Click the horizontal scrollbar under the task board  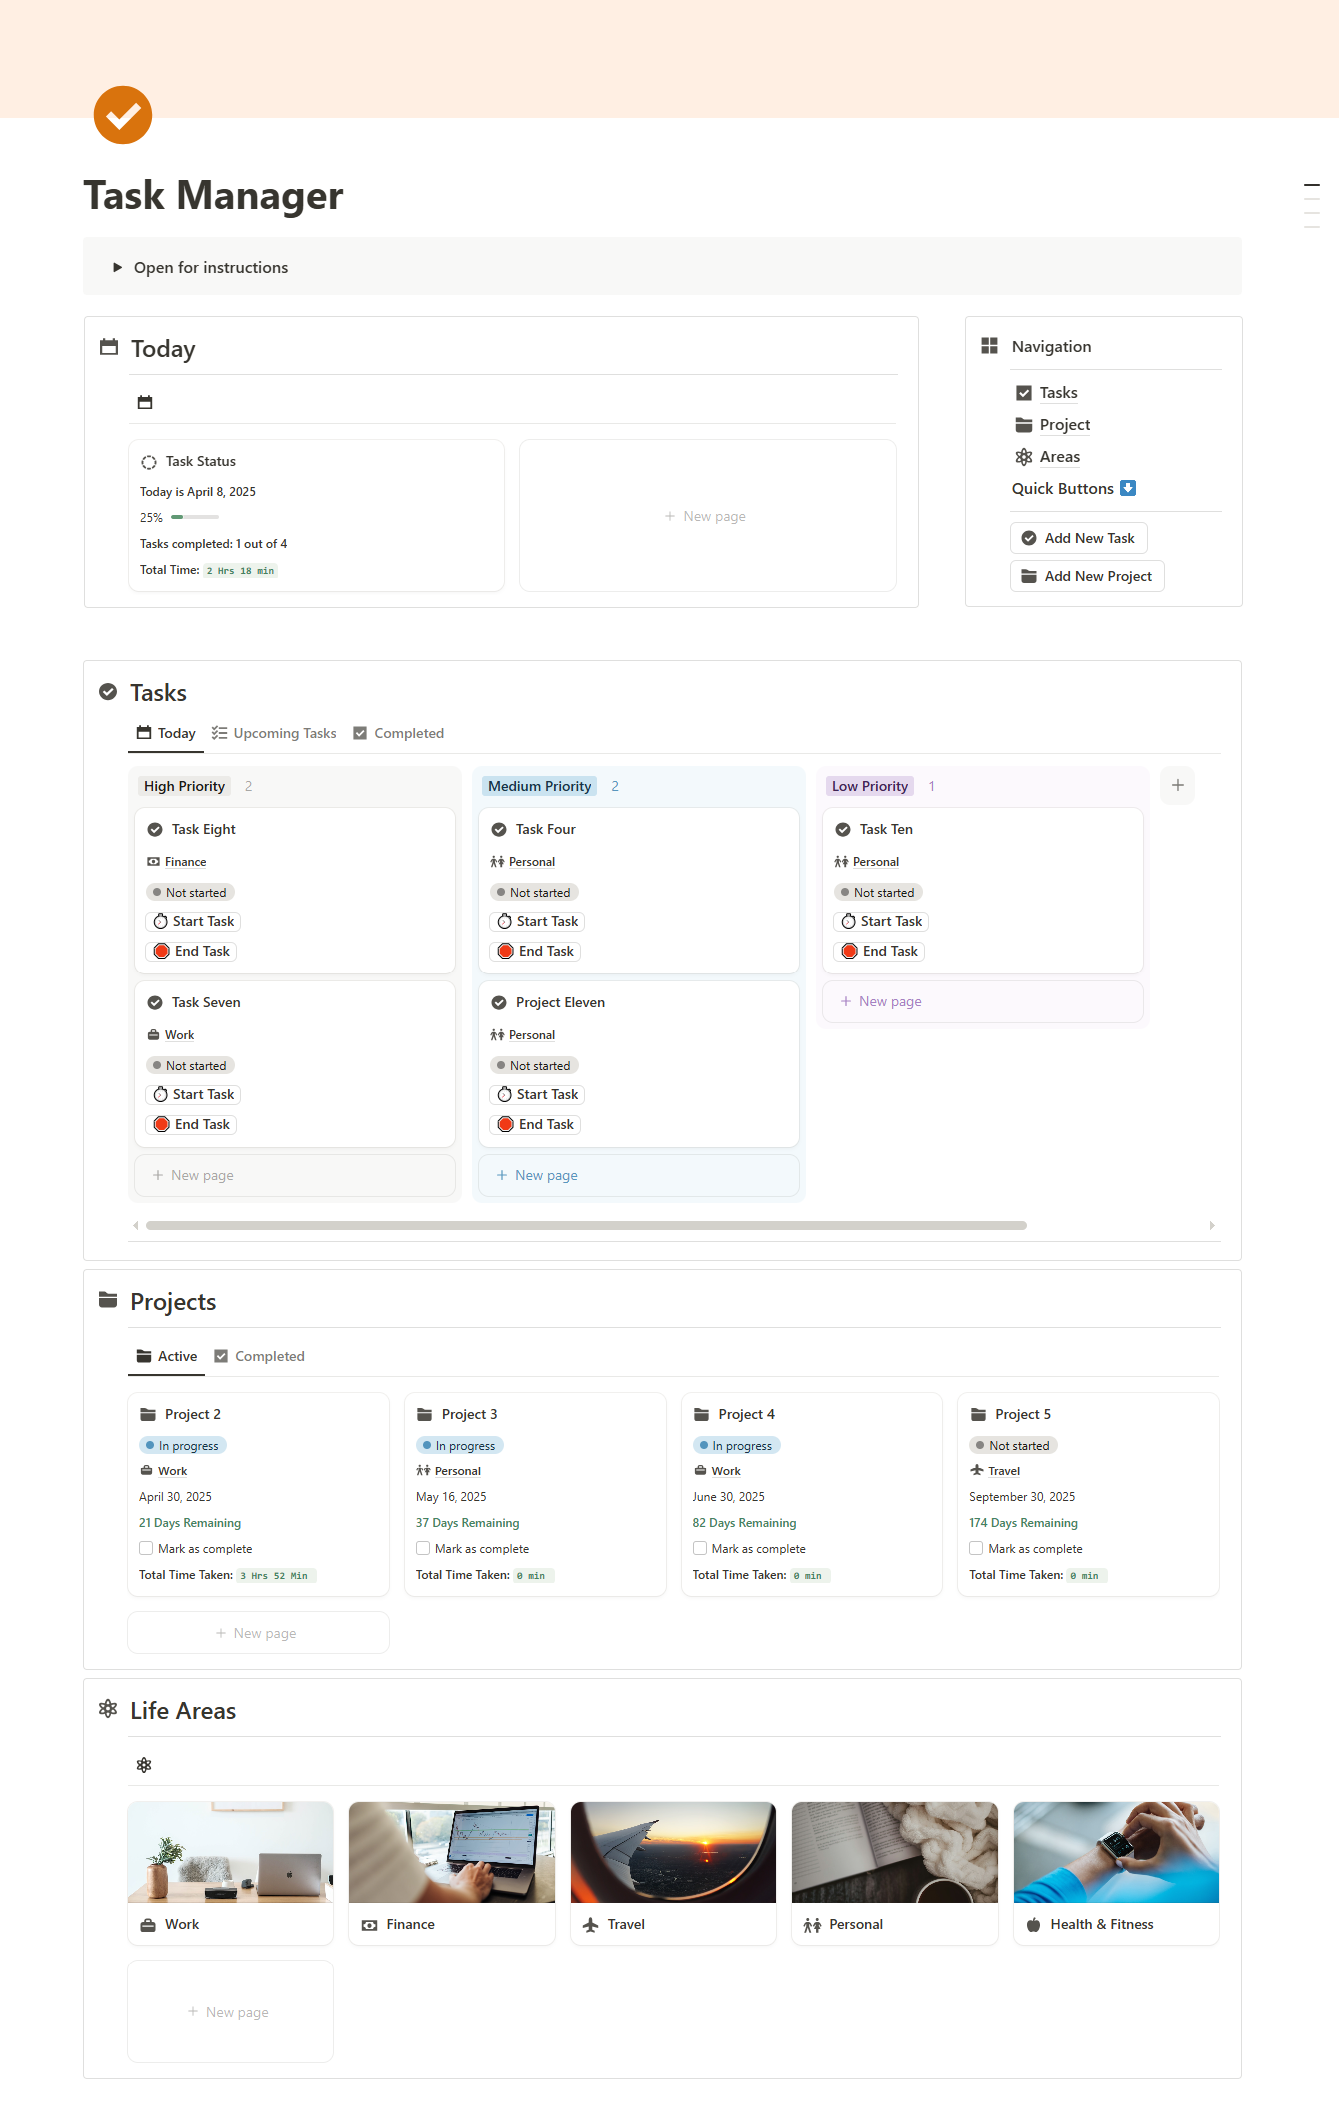(x=586, y=1225)
